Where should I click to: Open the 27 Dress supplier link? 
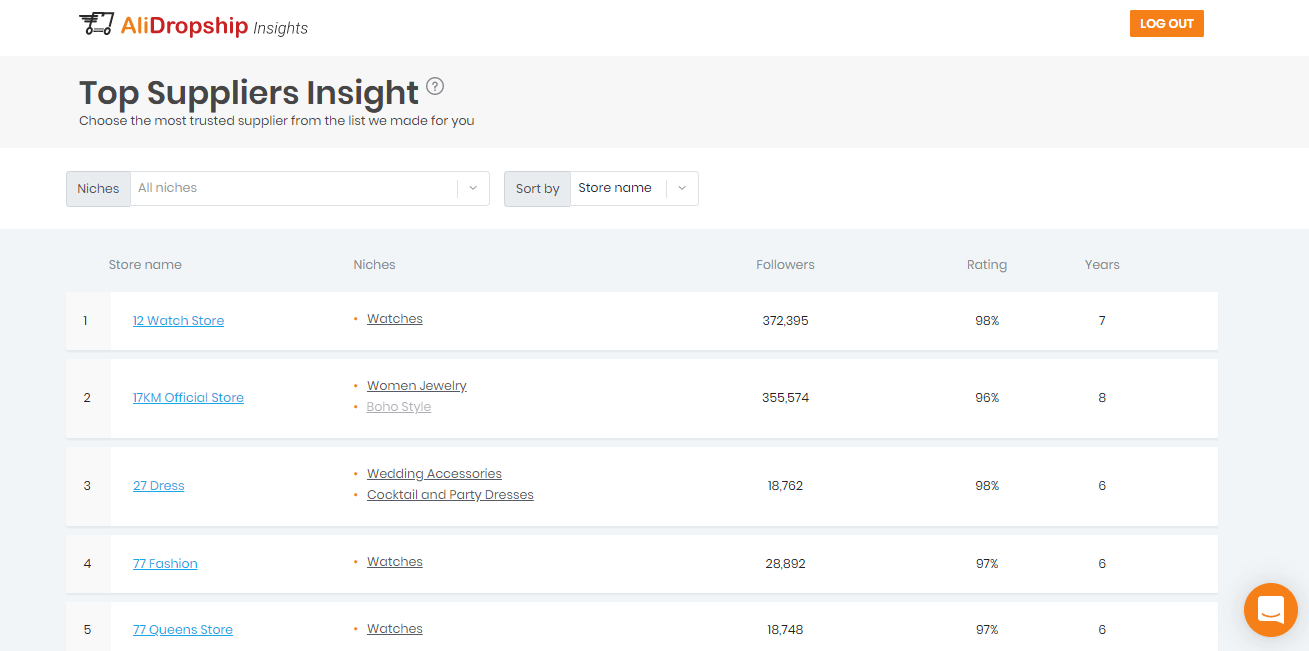coord(158,485)
